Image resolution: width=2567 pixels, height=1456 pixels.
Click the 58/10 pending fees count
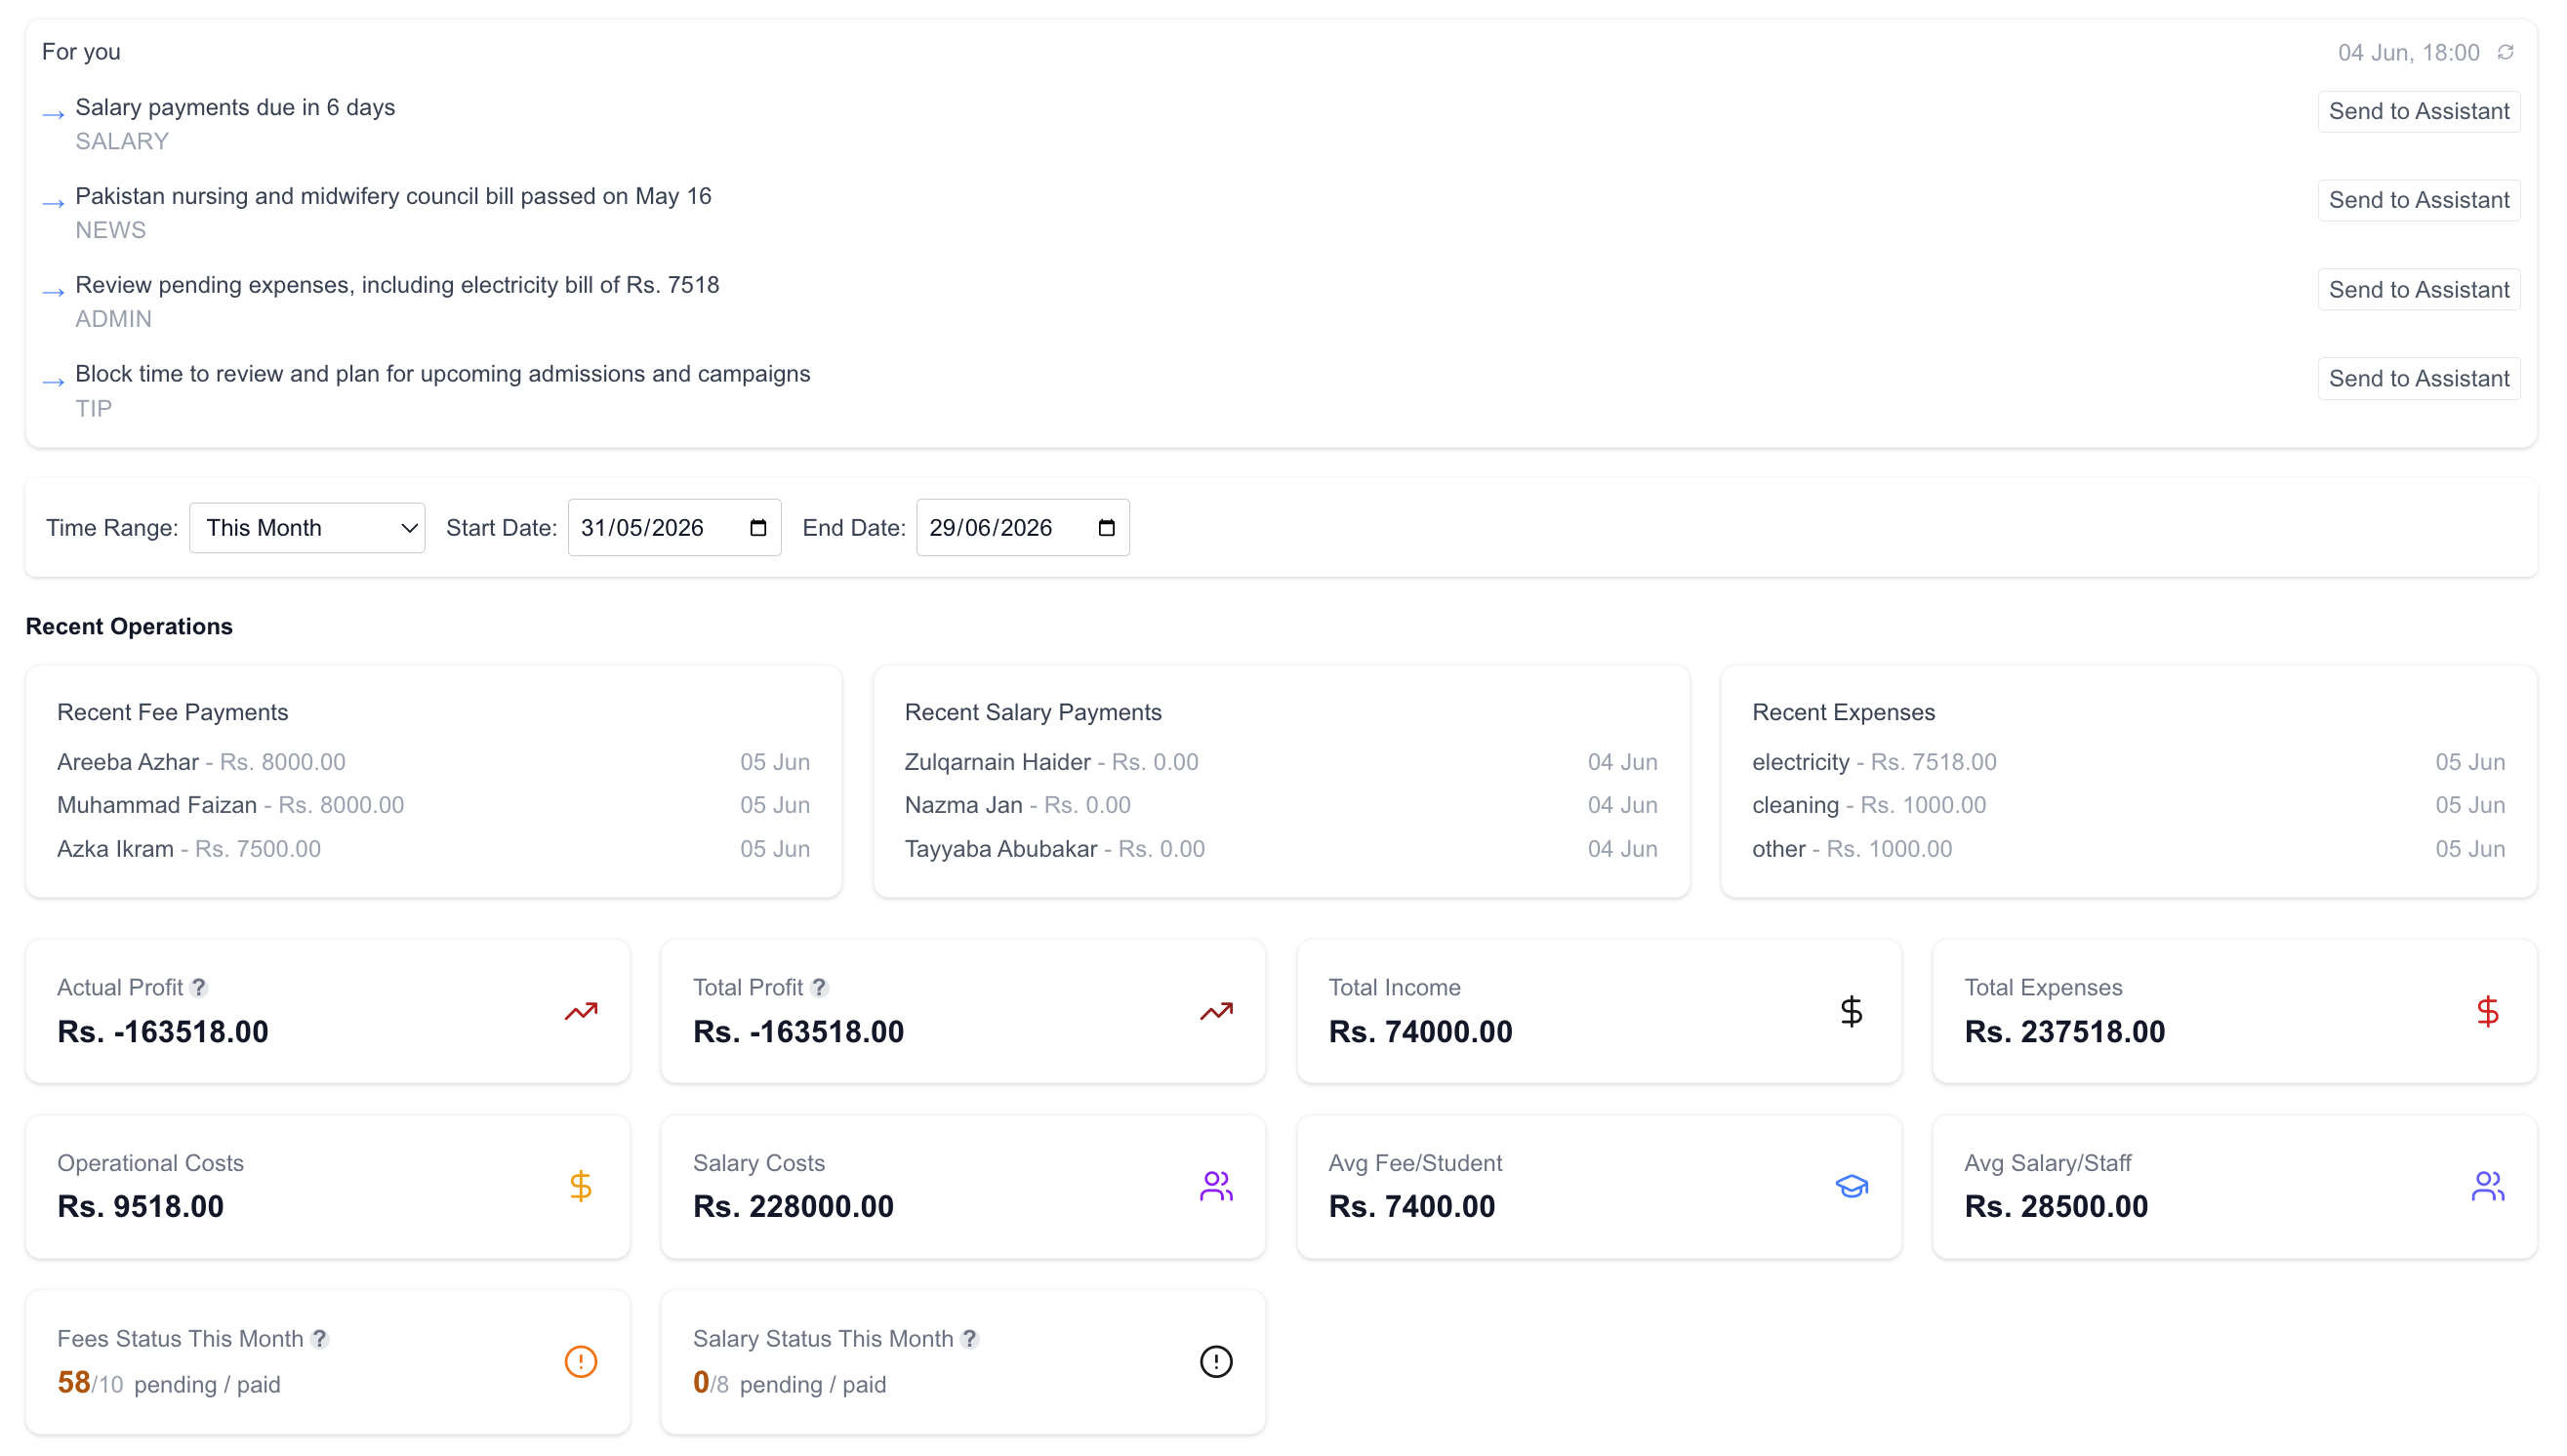click(x=90, y=1383)
